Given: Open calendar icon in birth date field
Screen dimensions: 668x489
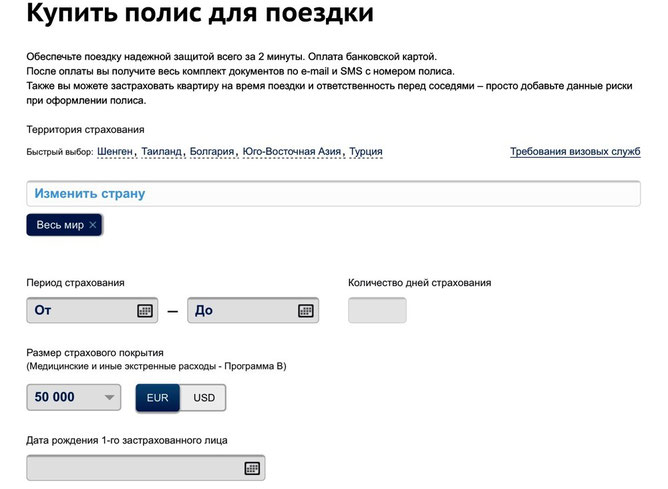Looking at the screenshot, I should 252,468.
